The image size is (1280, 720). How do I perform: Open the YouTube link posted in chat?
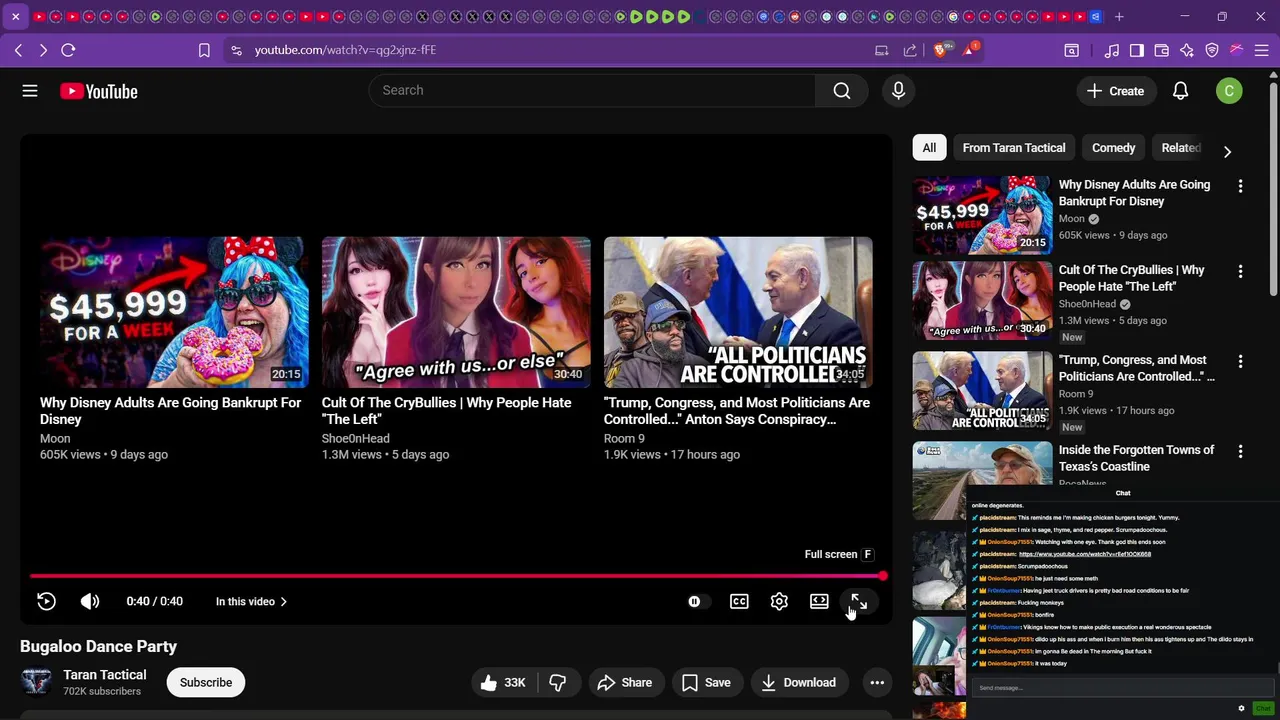[x=1085, y=554]
